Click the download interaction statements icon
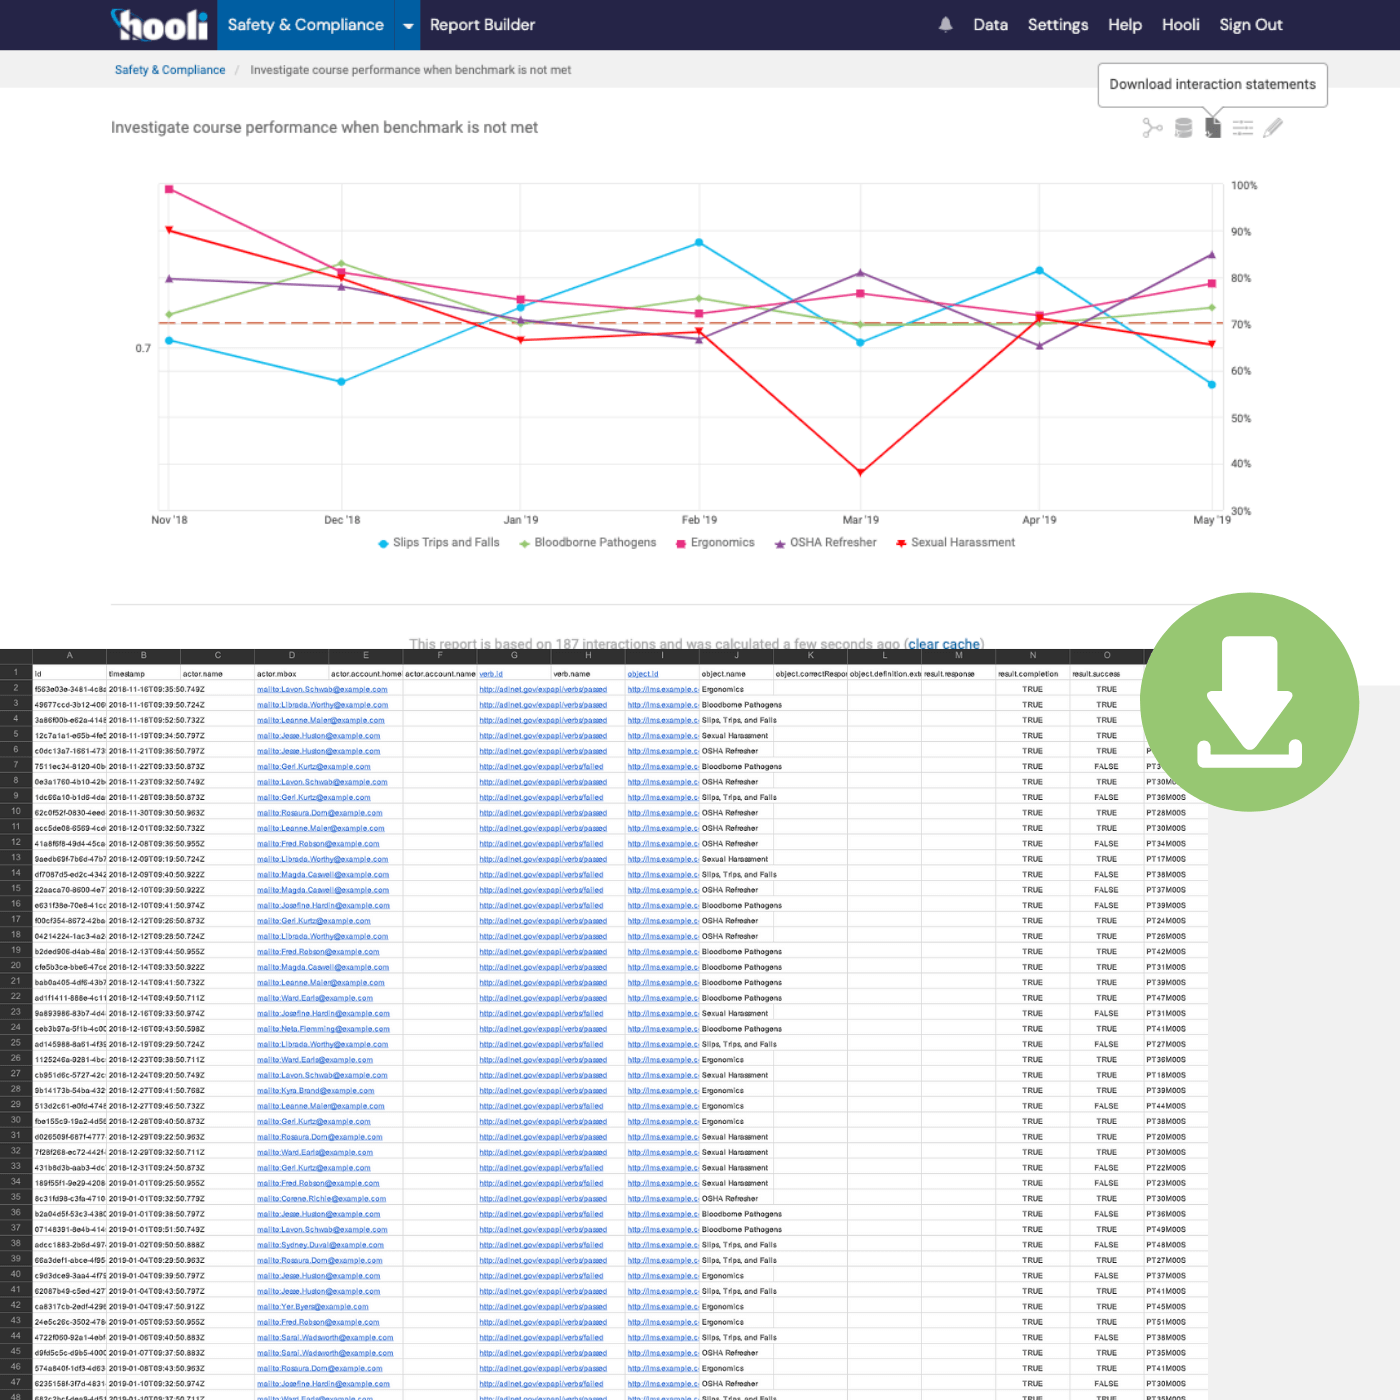 pyautogui.click(x=1212, y=127)
